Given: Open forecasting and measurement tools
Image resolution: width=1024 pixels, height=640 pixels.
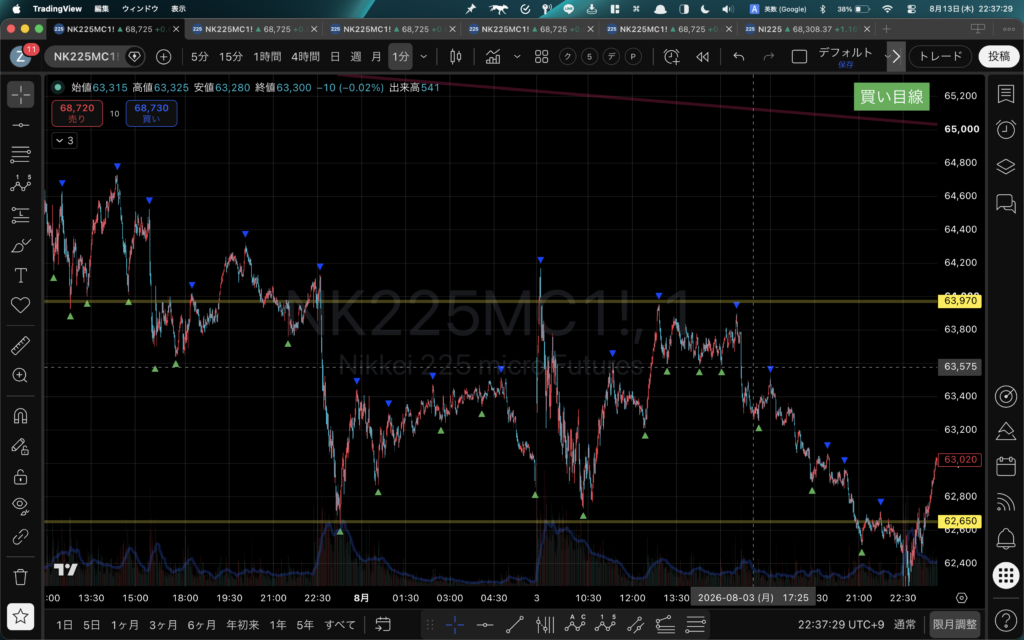Looking at the screenshot, I should click(20, 215).
